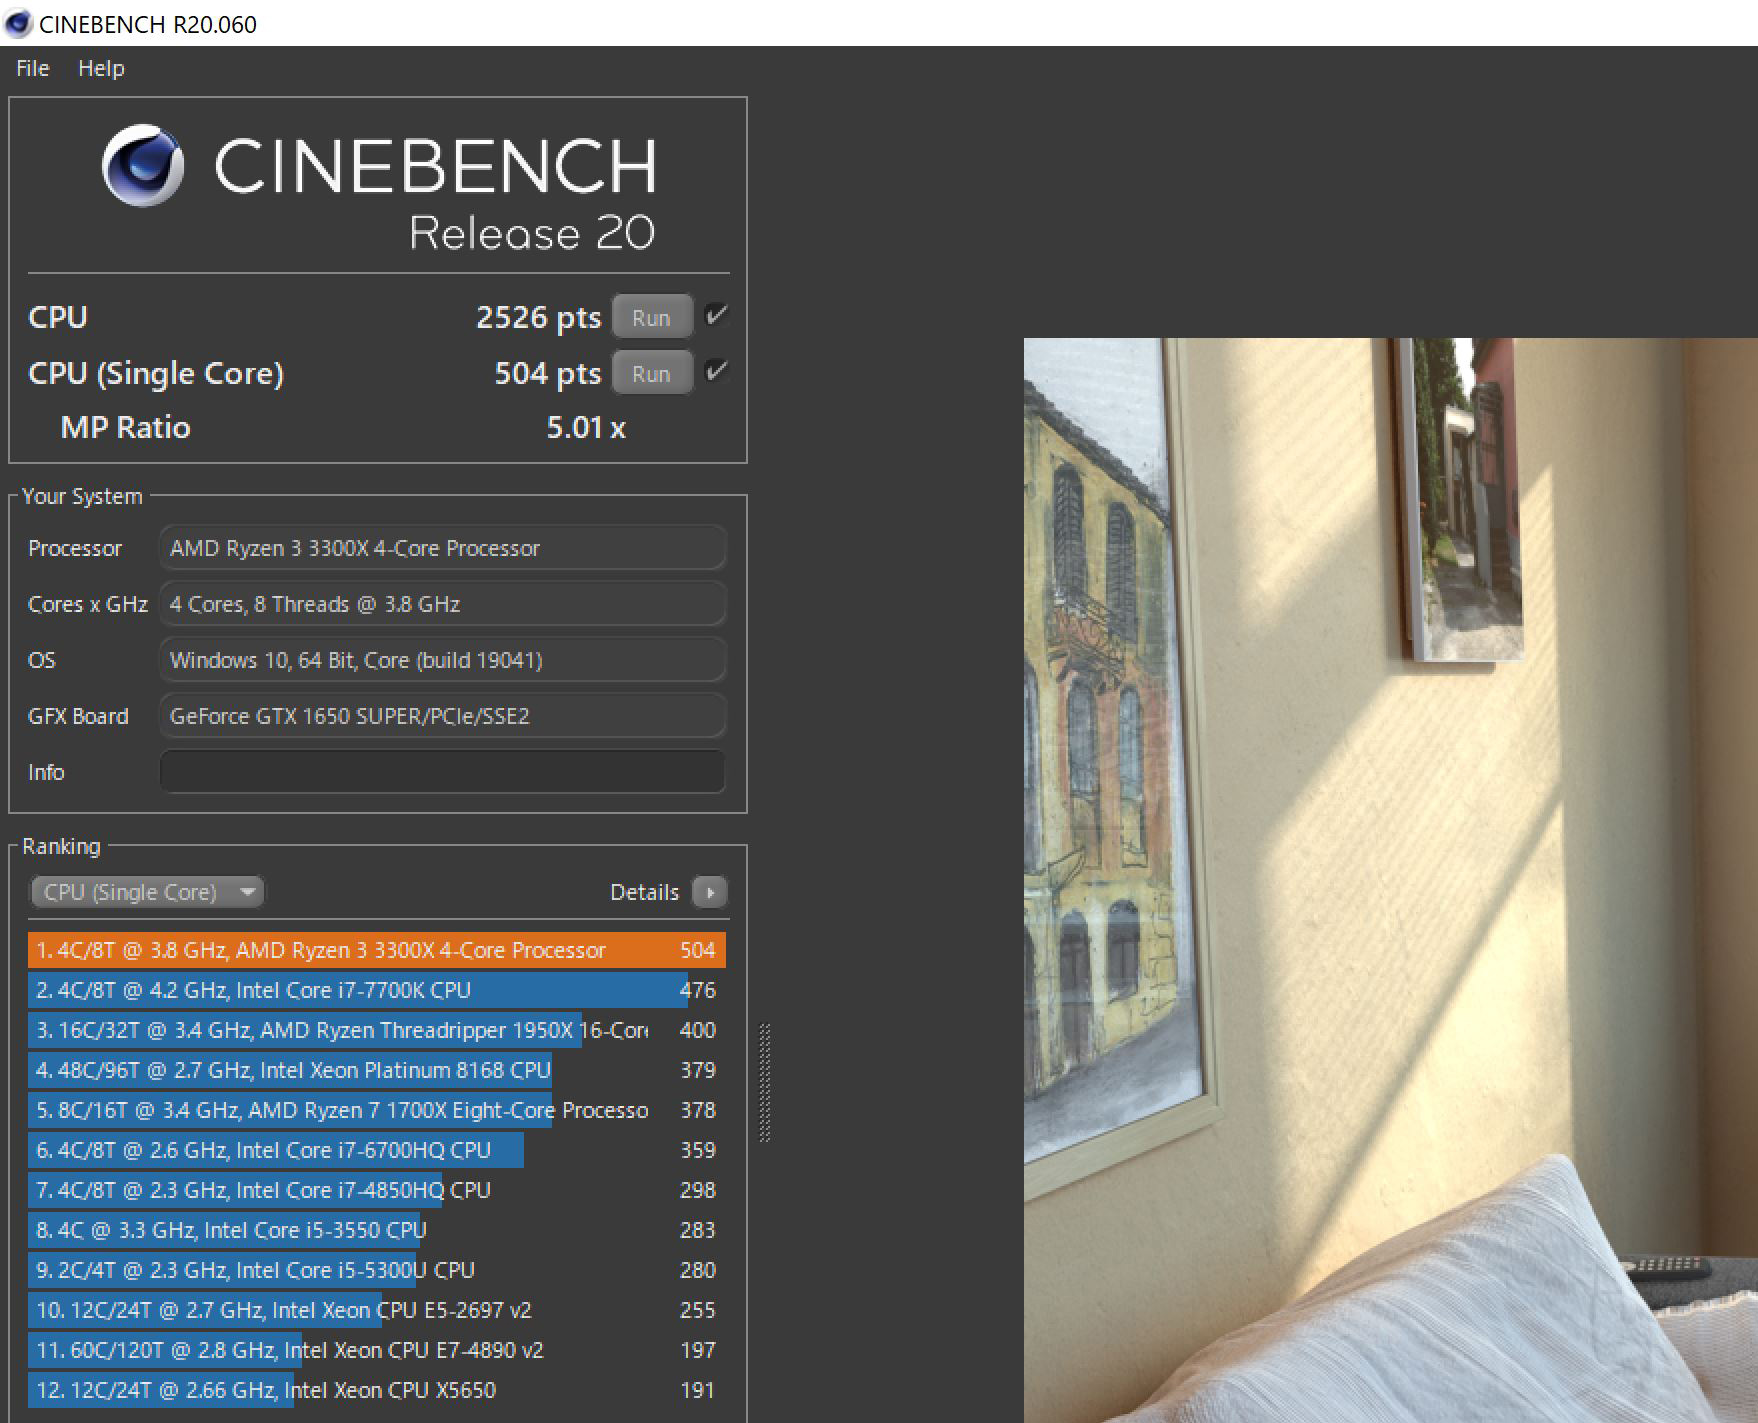Select ranking row 1 AMD Ryzen 3 3300X
The width and height of the screenshot is (1758, 1423).
click(x=377, y=950)
